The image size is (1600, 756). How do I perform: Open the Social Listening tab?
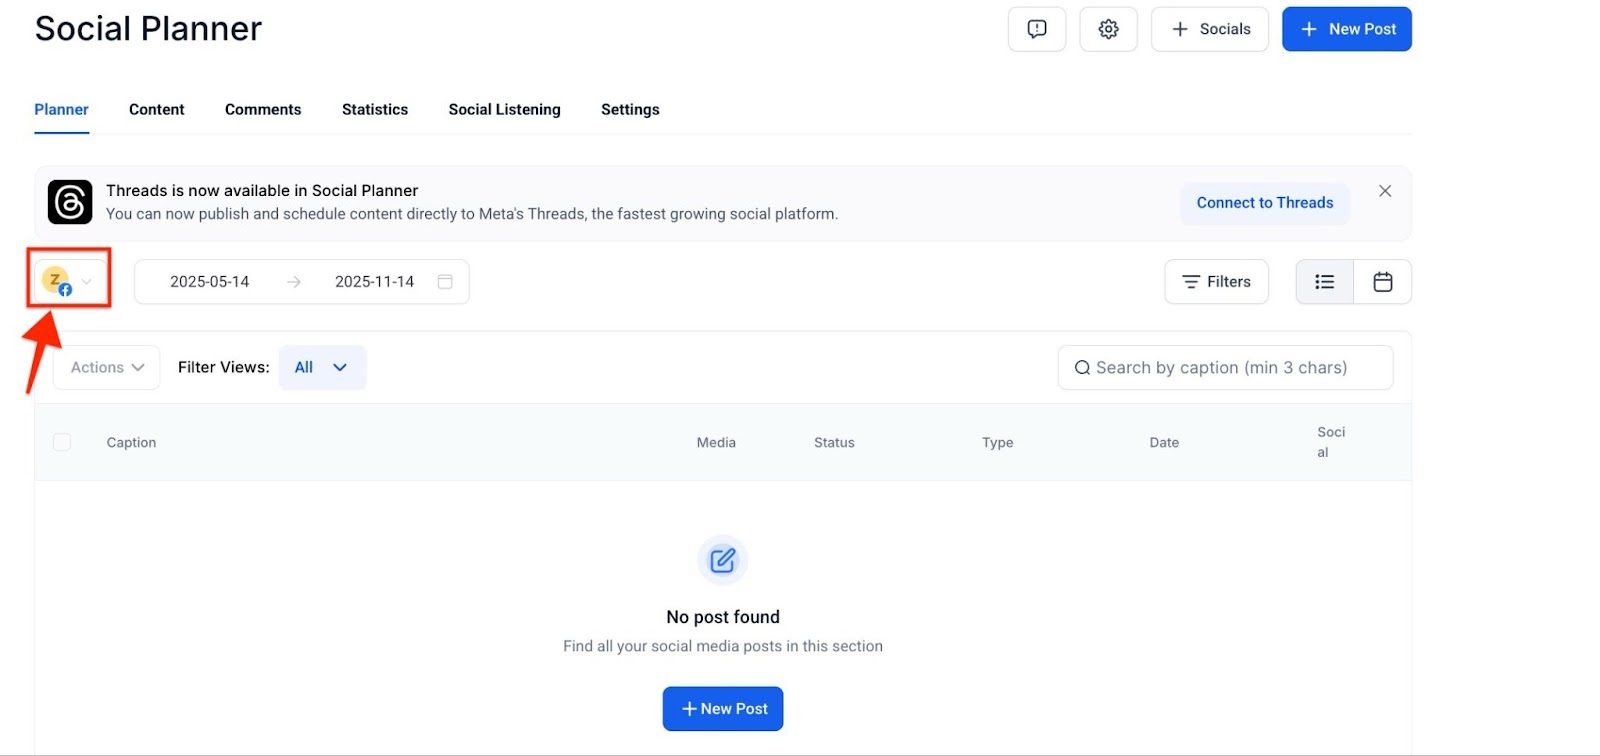504,110
